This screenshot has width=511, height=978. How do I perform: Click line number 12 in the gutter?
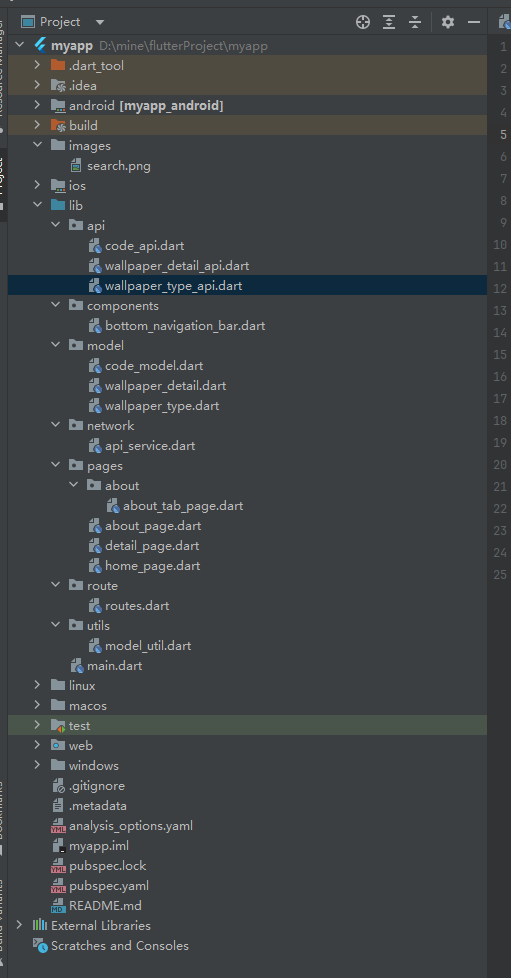(500, 288)
